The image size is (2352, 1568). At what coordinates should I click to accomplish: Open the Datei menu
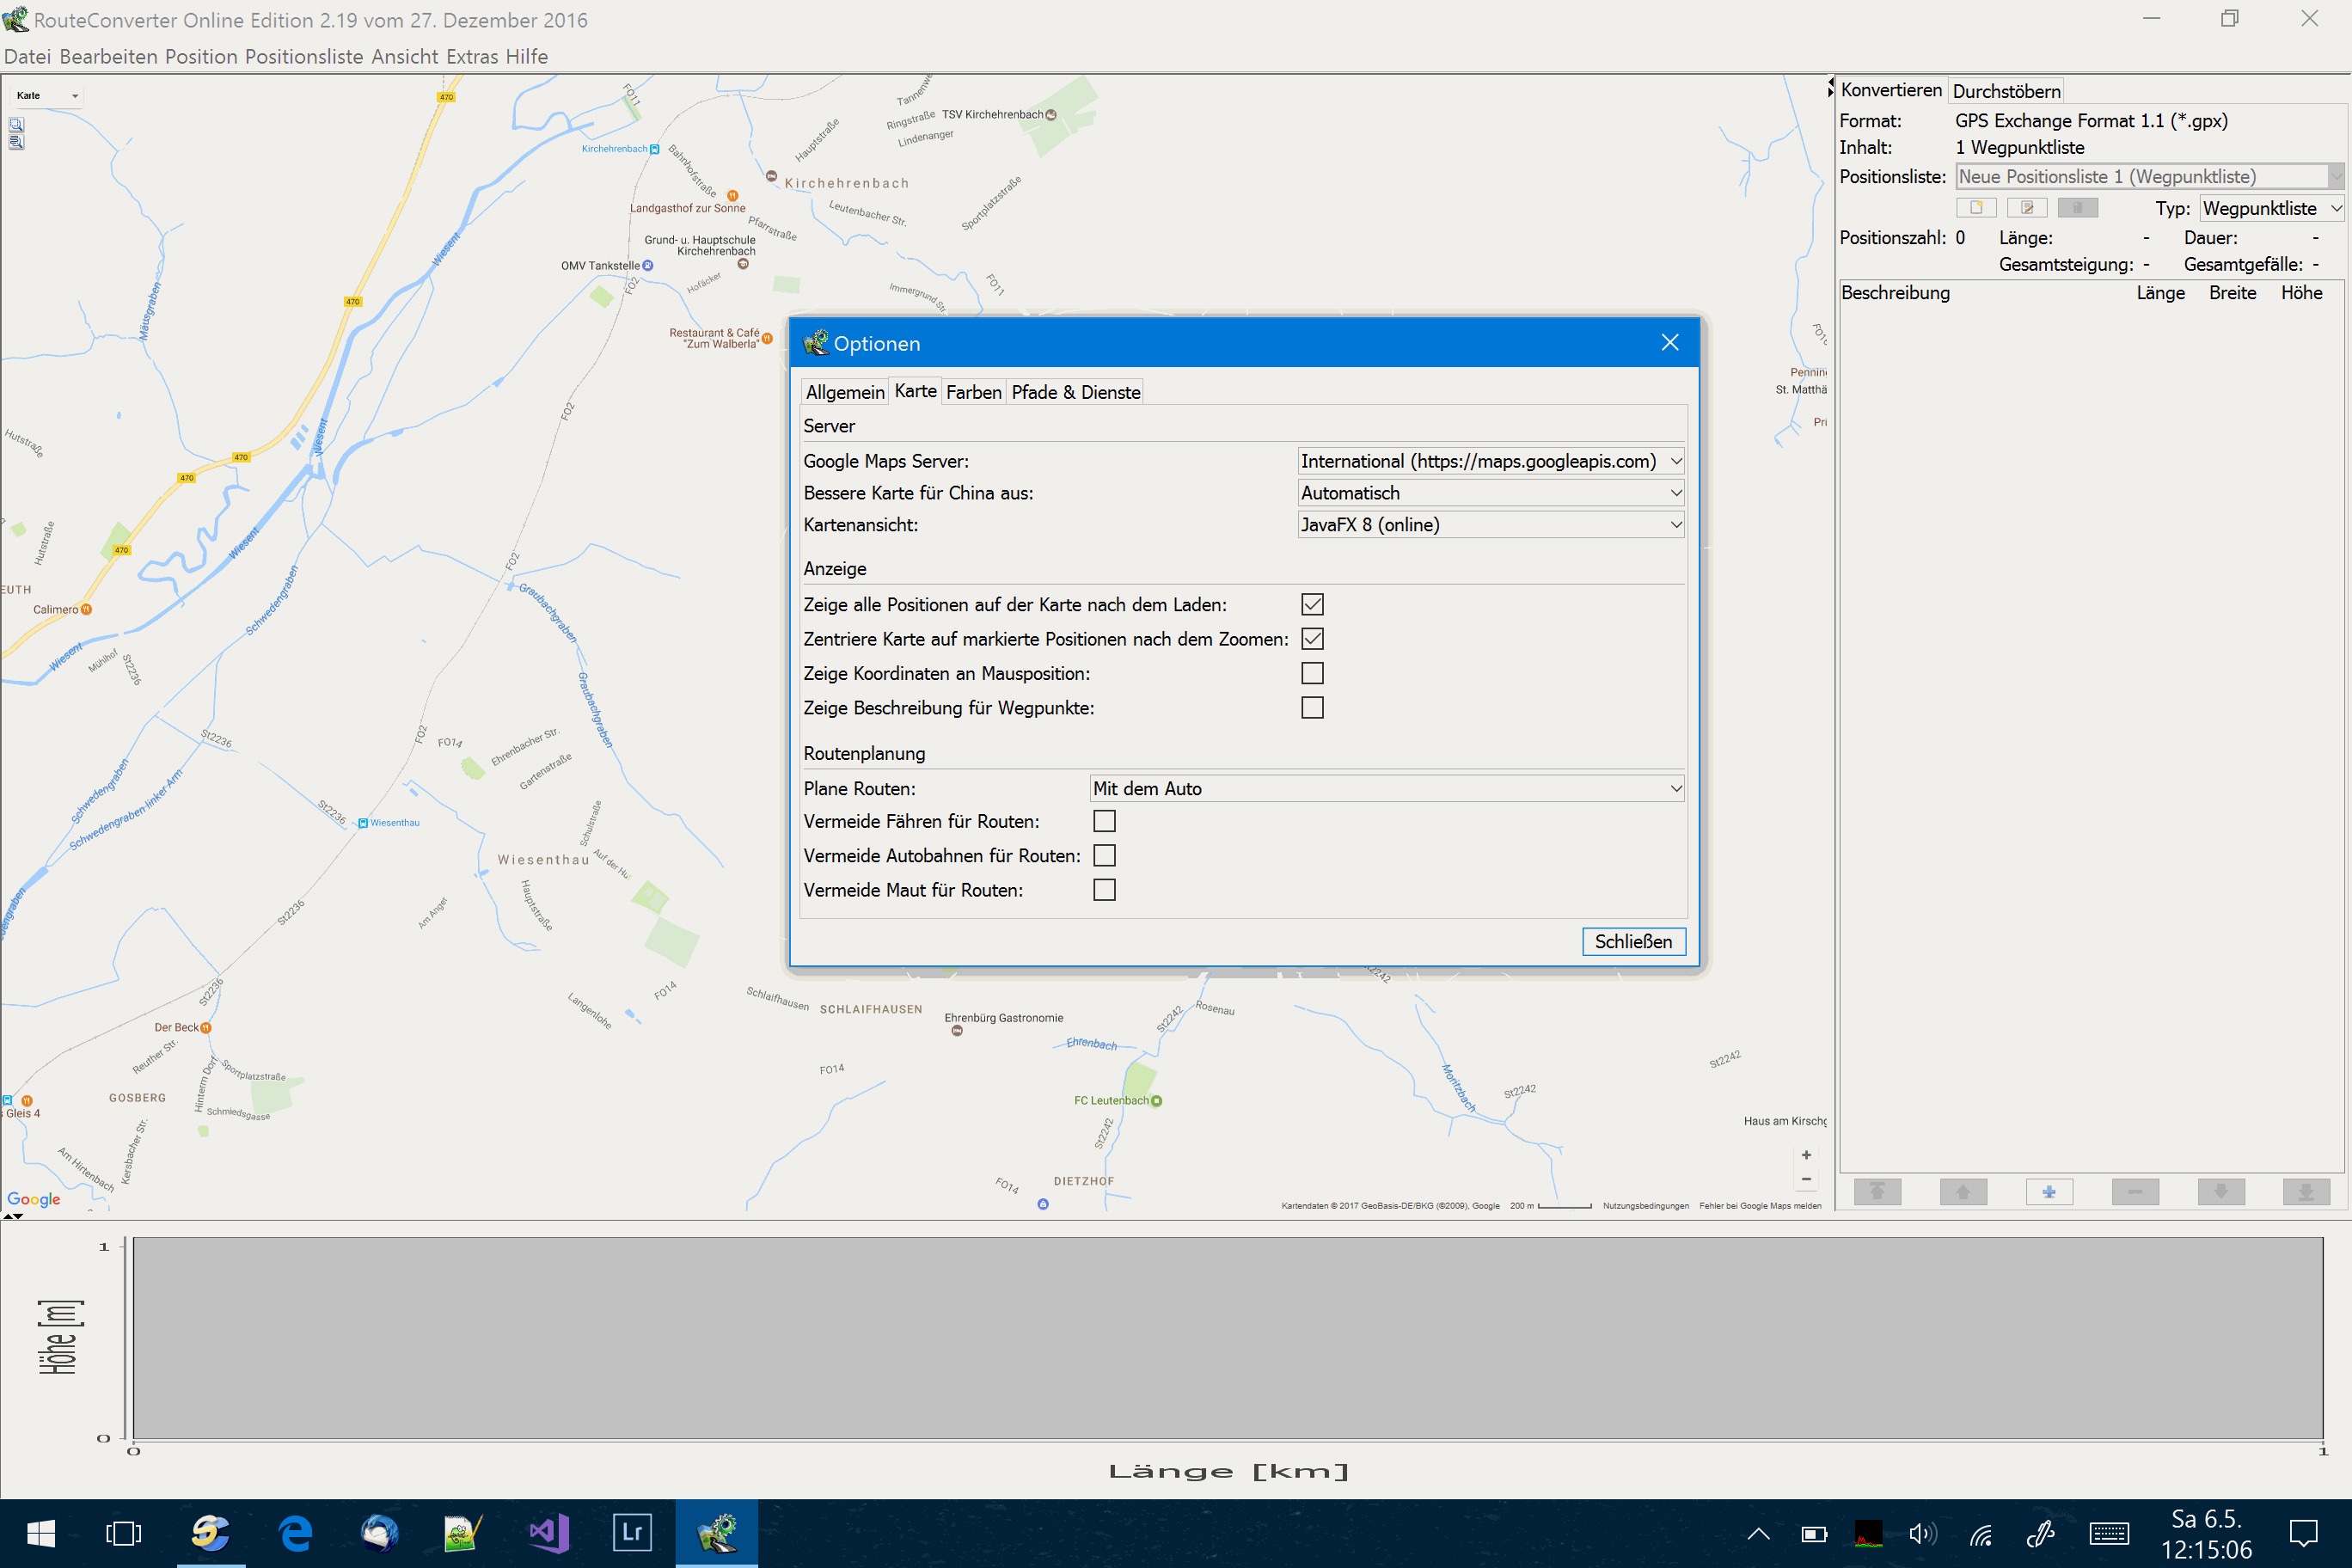(27, 57)
